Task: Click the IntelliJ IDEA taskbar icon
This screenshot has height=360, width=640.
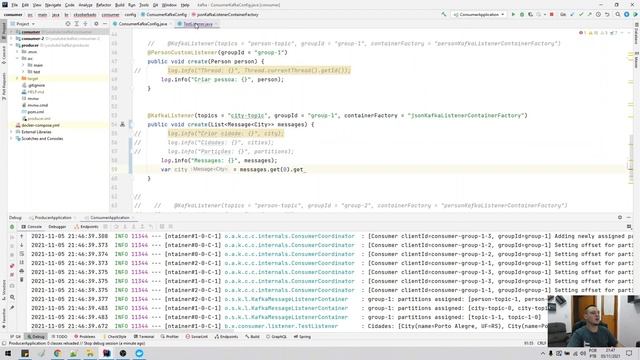Action: click(107, 353)
